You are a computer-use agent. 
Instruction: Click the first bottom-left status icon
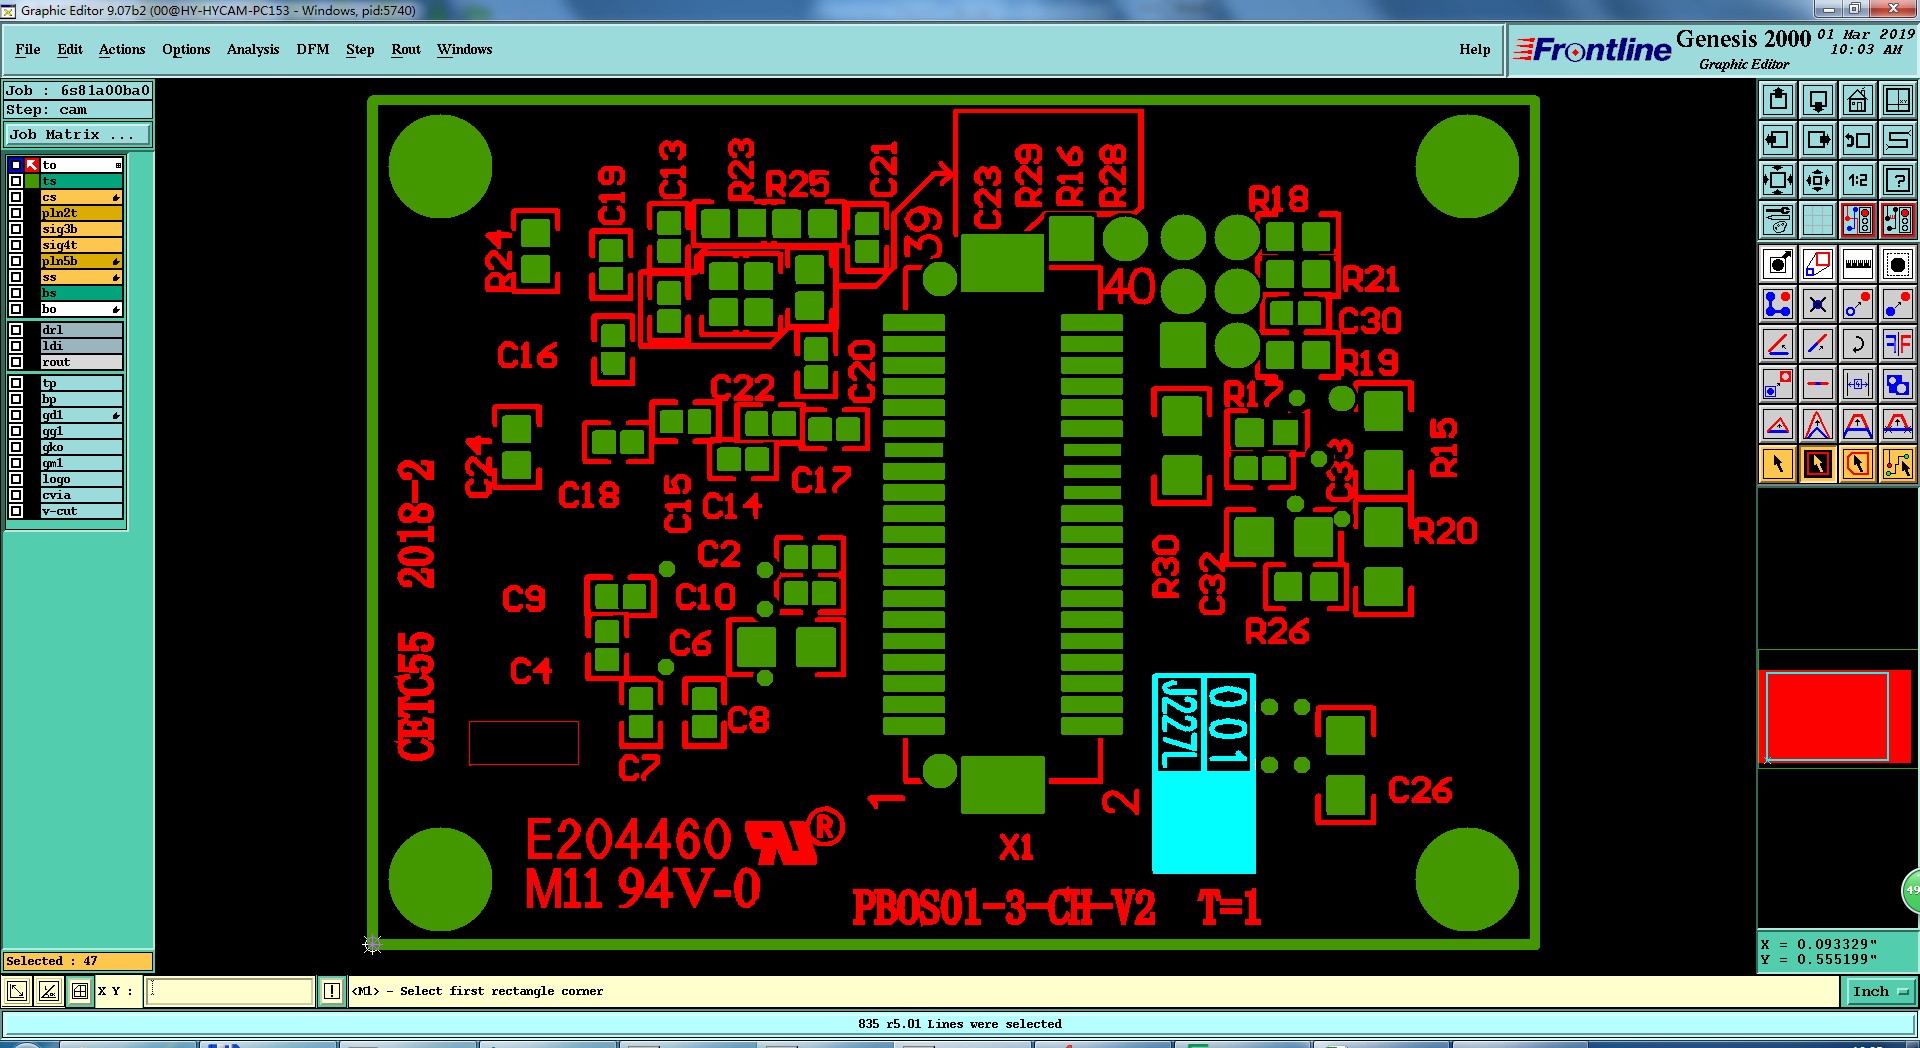[17, 991]
